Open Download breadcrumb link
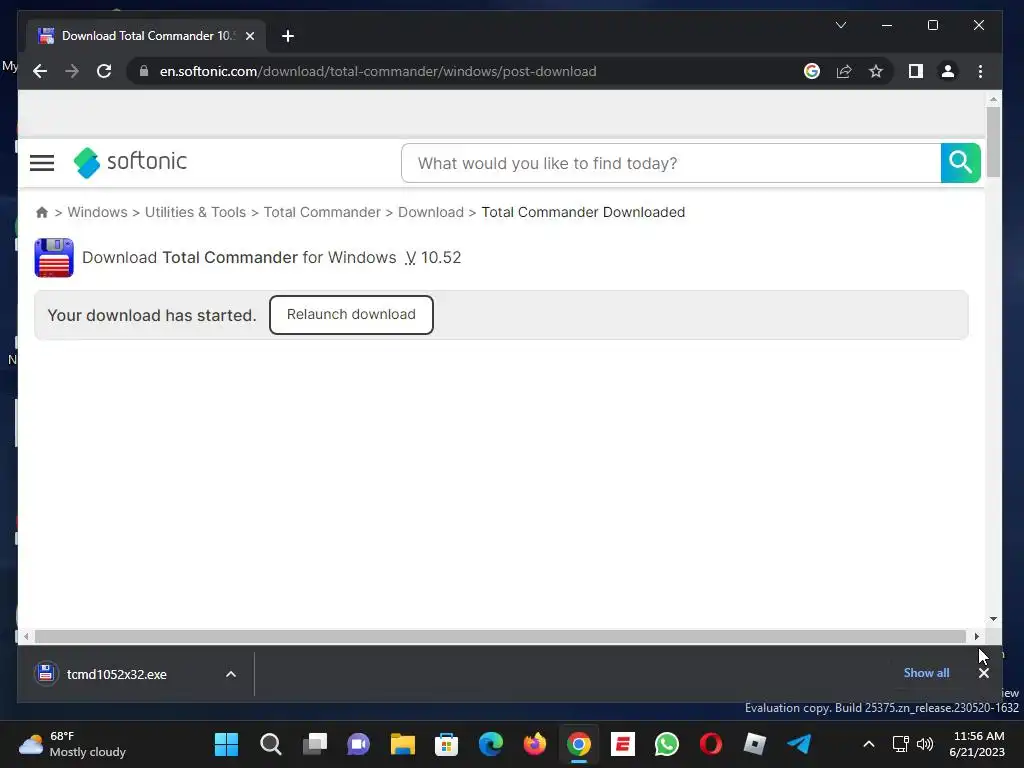 click(431, 212)
